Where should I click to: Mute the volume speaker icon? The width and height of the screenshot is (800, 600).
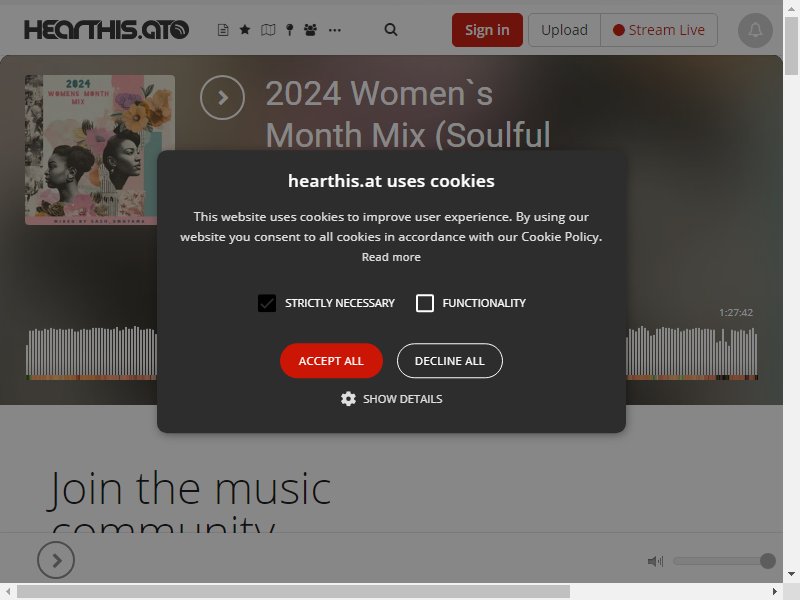click(656, 561)
